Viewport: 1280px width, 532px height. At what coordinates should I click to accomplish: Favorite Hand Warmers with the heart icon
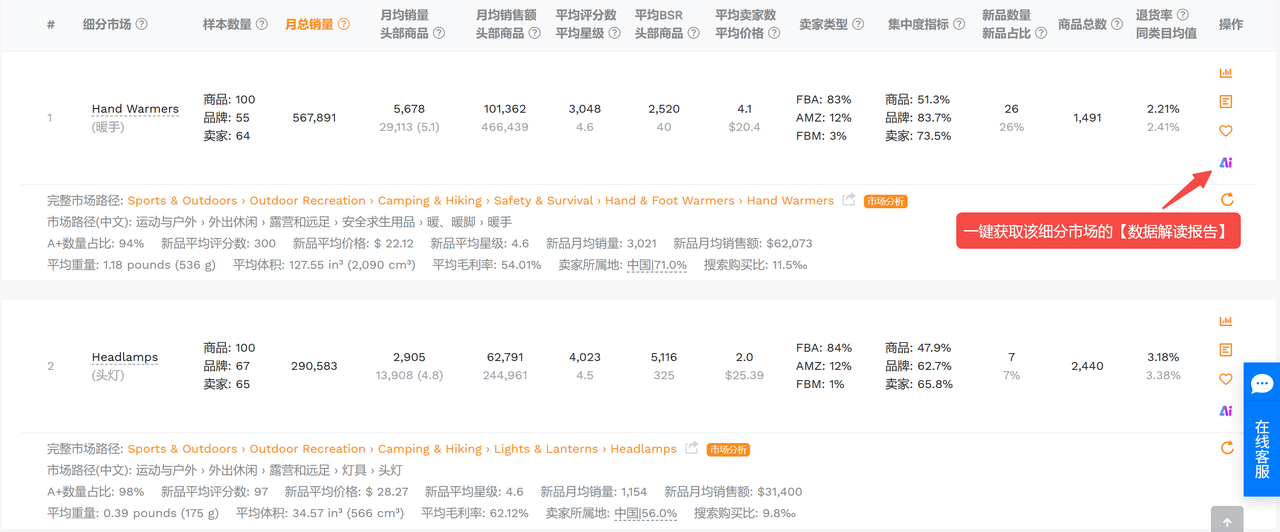pos(1225,131)
